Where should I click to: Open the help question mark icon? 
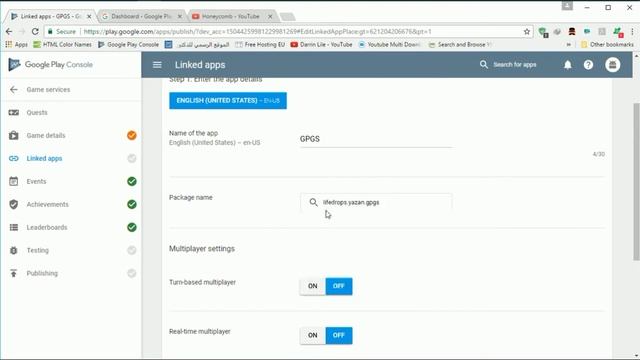tap(588, 64)
